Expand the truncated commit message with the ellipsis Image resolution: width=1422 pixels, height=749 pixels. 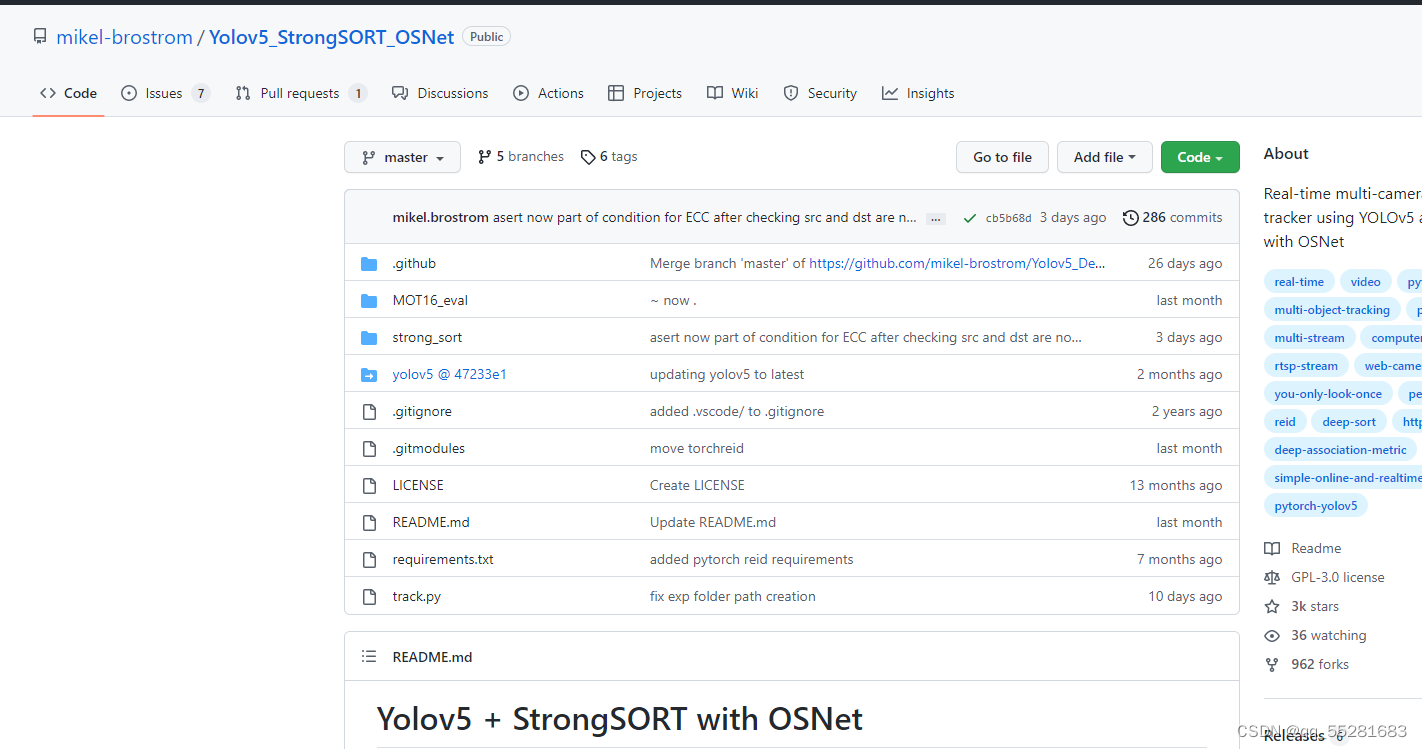[x=935, y=217]
